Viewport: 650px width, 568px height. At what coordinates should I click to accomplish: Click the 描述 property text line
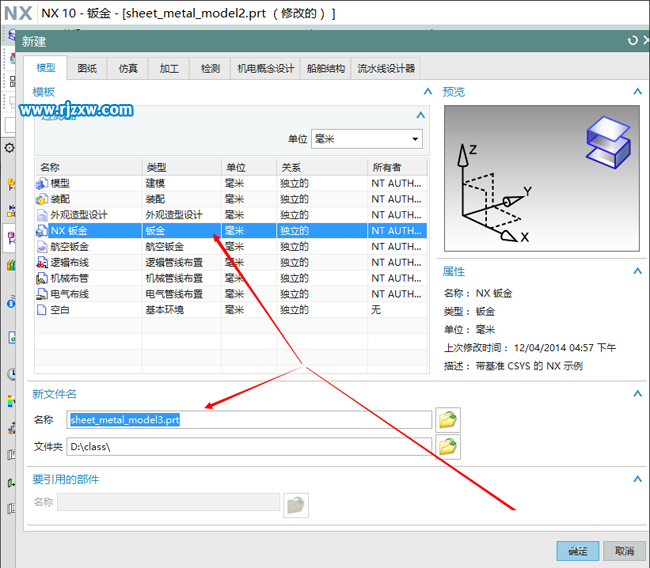point(513,366)
